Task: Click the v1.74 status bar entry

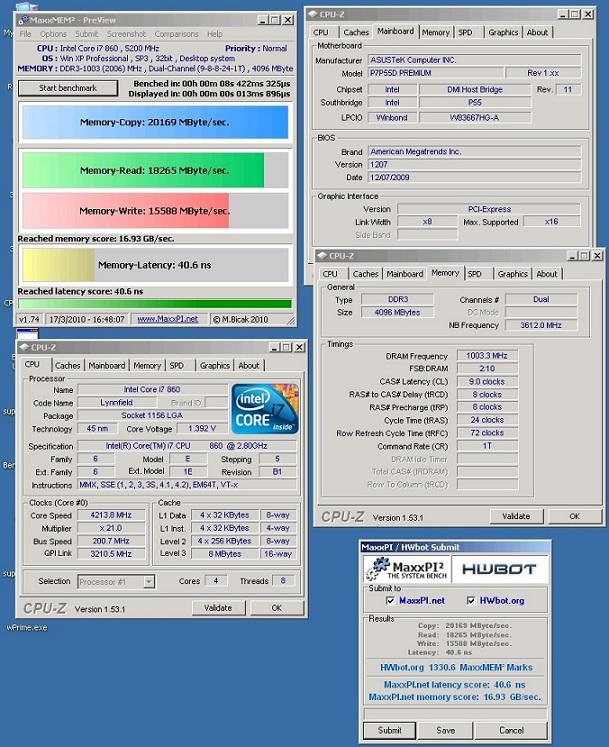Action: point(29,319)
